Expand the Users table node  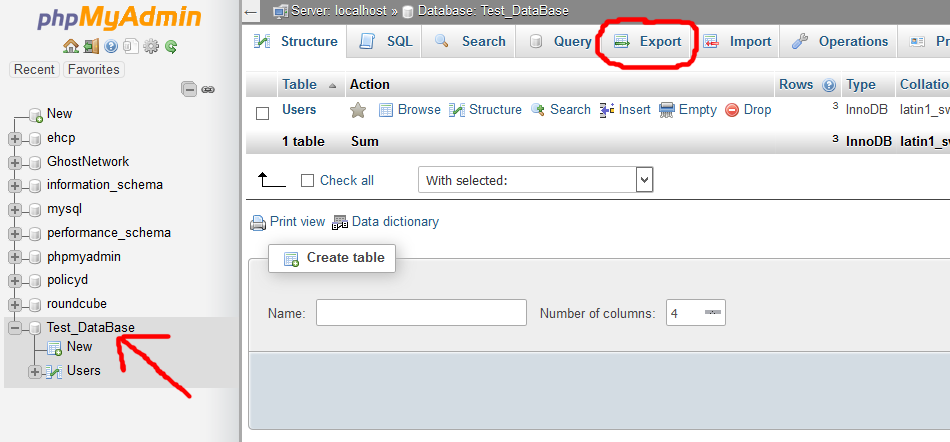(x=35, y=371)
